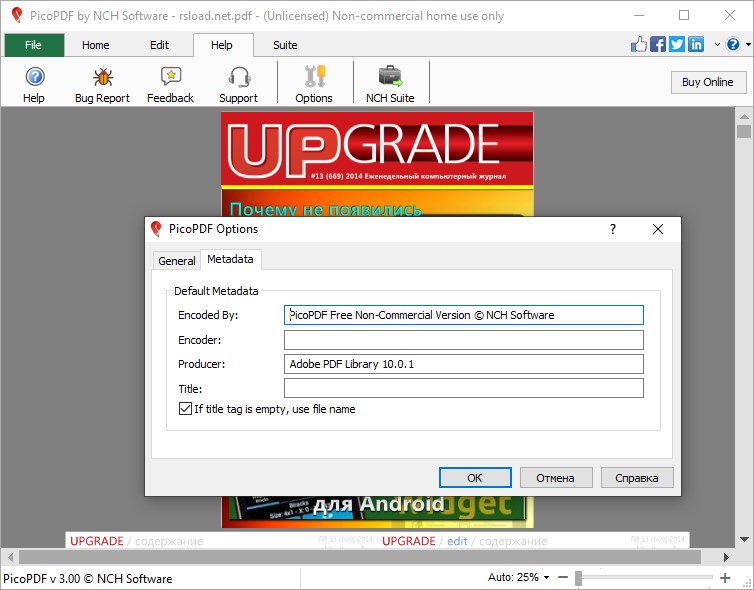Click the horizontal scrollbar left arrow
Viewport: 754px width, 590px height.
coord(10,557)
